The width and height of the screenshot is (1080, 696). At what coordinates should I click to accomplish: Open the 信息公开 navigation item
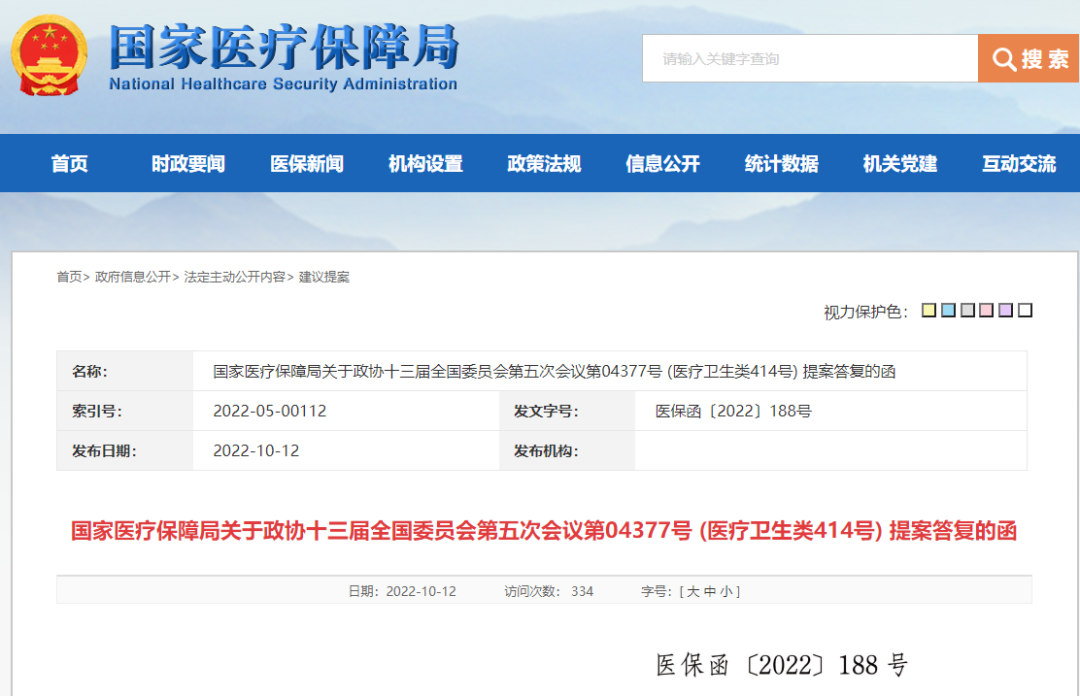tap(663, 164)
